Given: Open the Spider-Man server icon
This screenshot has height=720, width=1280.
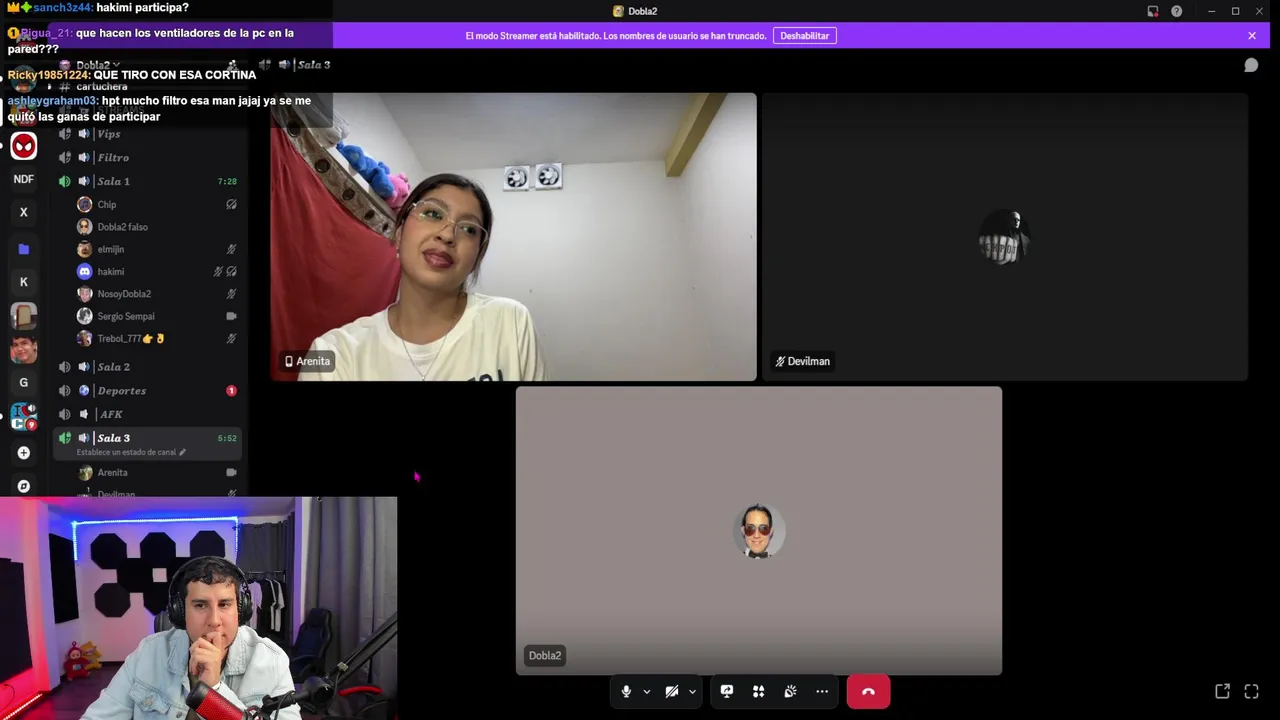Looking at the screenshot, I should [24, 146].
